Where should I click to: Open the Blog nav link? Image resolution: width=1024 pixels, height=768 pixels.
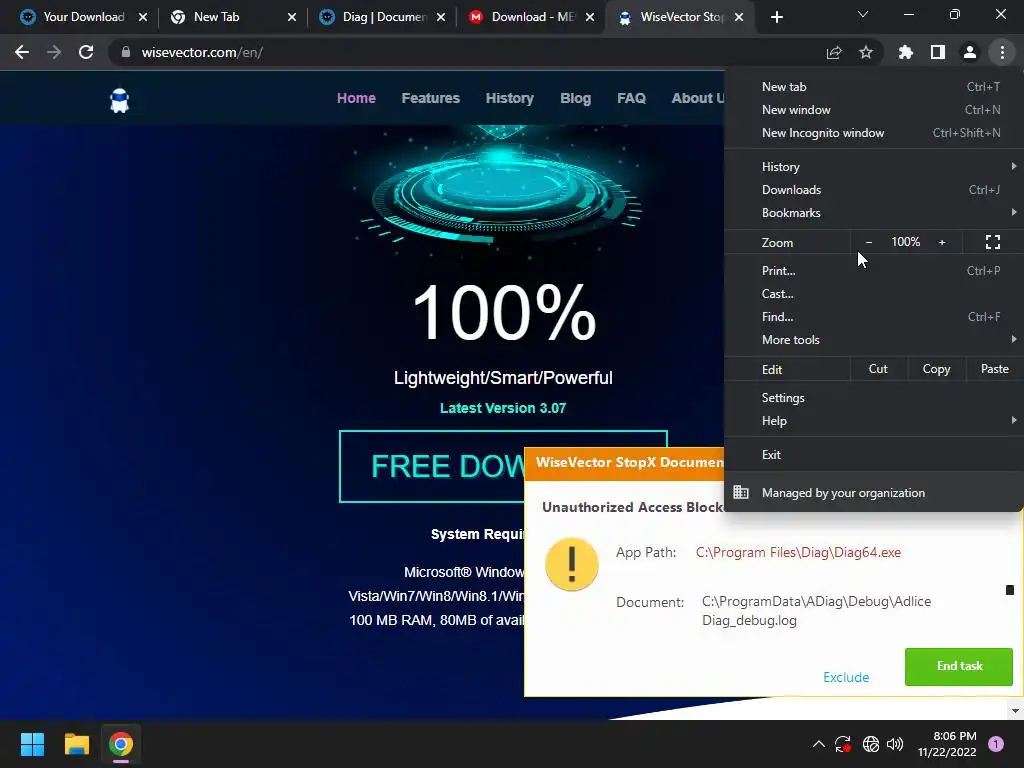pos(575,98)
